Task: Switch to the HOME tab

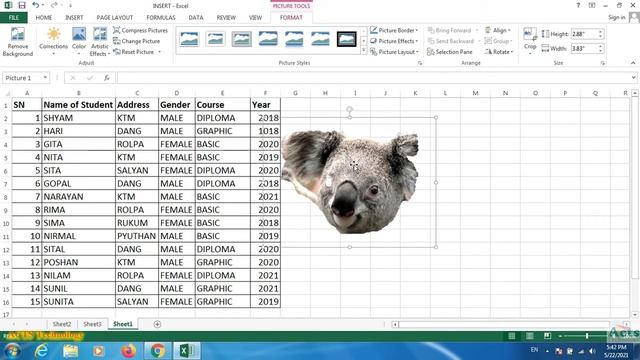Action: pos(44,18)
